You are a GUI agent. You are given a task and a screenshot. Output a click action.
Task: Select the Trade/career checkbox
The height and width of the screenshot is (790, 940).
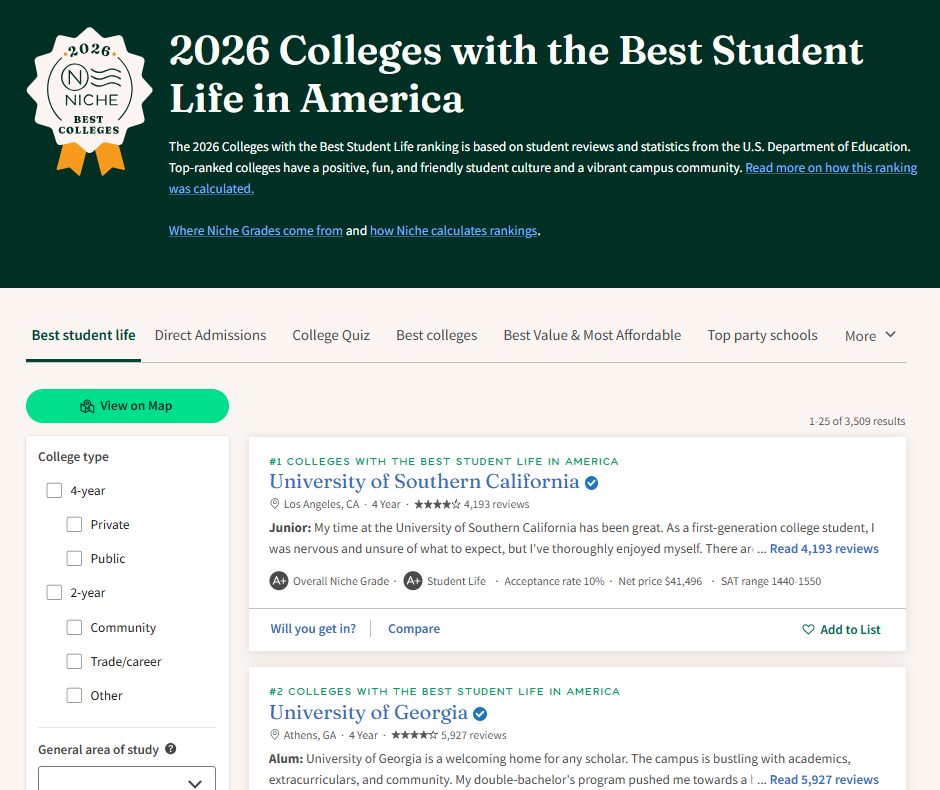pos(75,662)
